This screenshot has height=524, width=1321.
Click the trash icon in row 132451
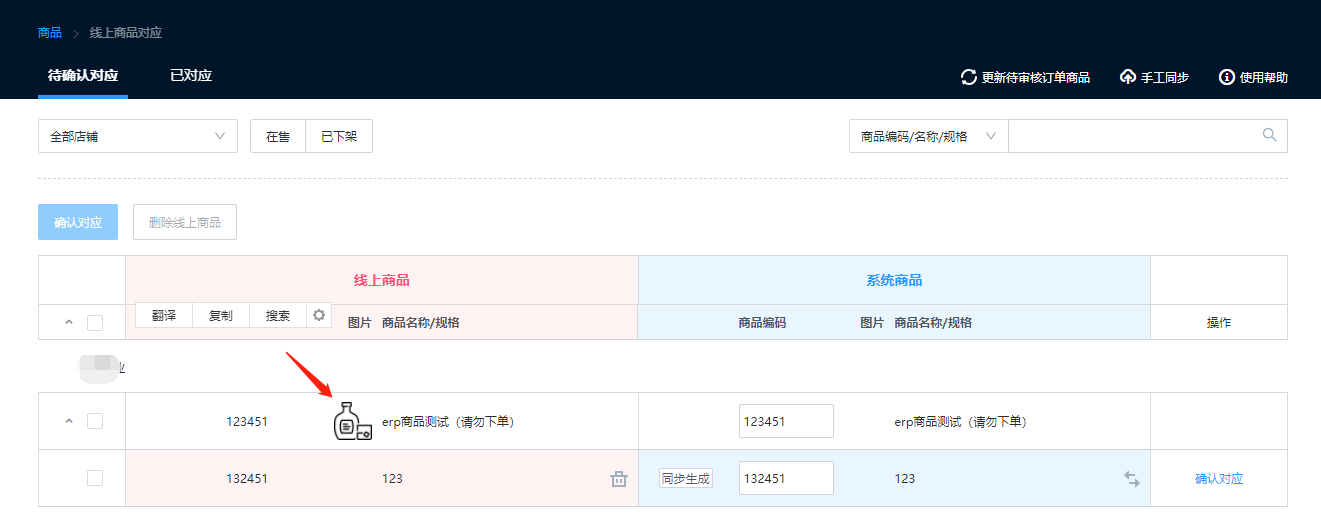(x=618, y=479)
